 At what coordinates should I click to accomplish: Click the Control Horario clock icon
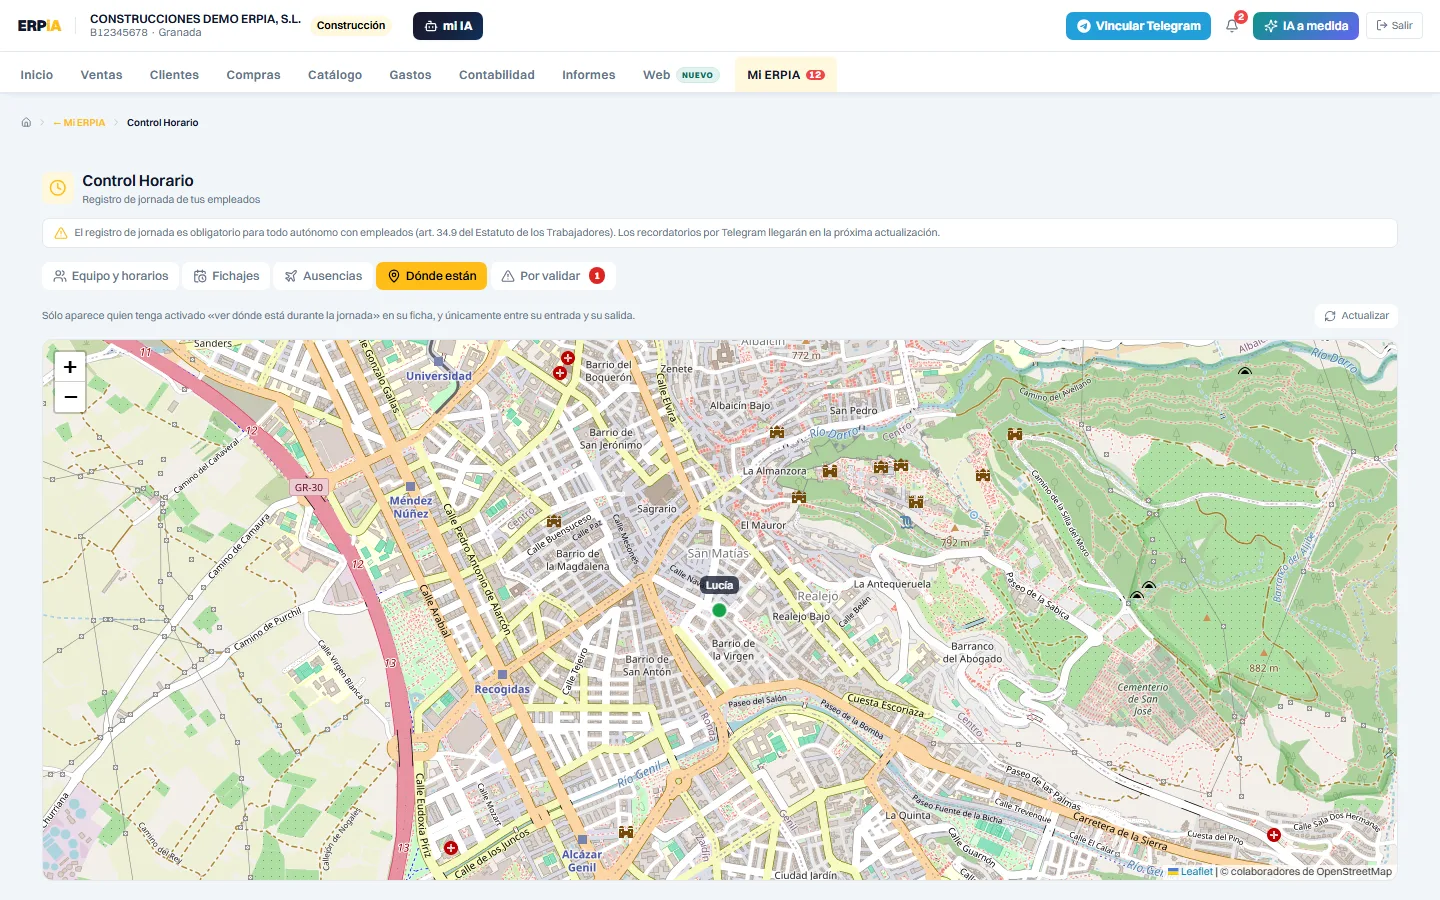click(58, 188)
